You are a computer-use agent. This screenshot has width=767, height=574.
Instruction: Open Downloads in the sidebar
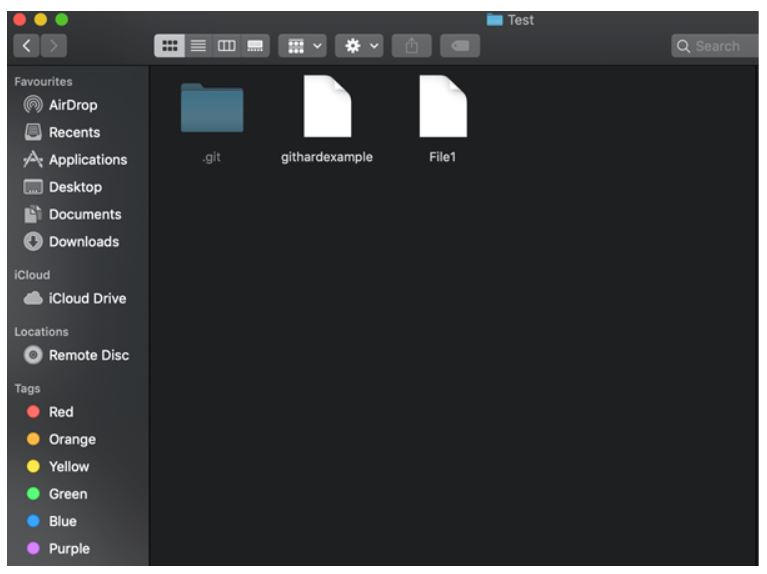[x=71, y=242]
